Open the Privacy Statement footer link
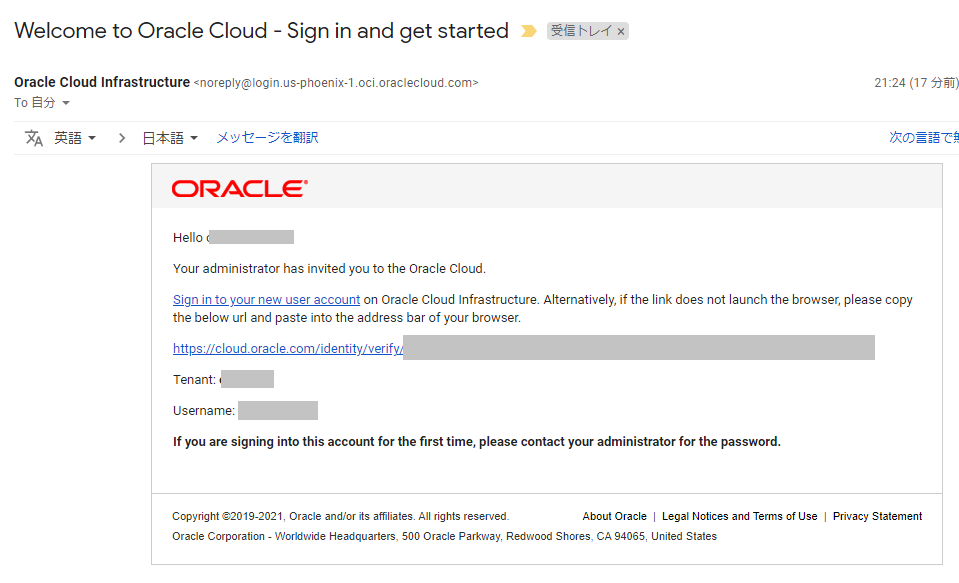Screen dimensions: 959x583 pos(877,516)
